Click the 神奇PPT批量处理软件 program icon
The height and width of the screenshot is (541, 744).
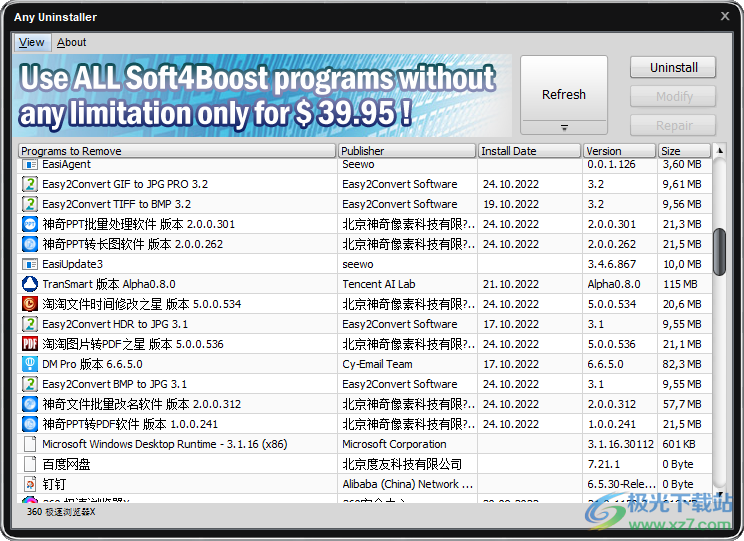pyautogui.click(x=30, y=224)
